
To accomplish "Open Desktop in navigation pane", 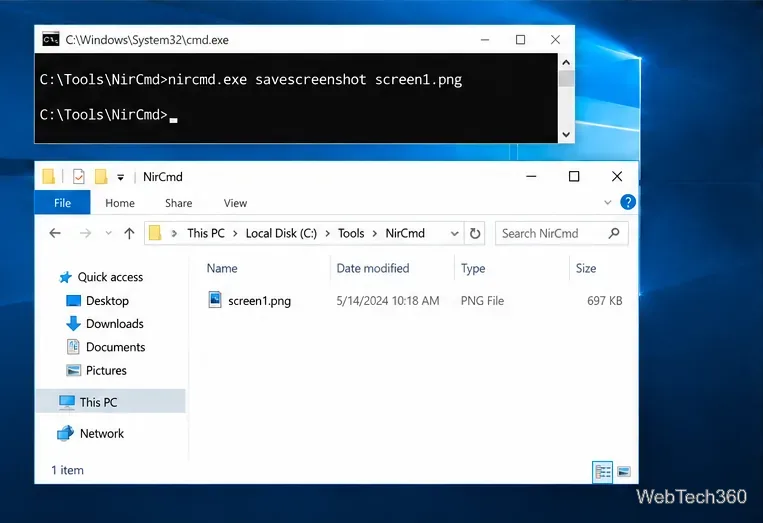I will [107, 301].
